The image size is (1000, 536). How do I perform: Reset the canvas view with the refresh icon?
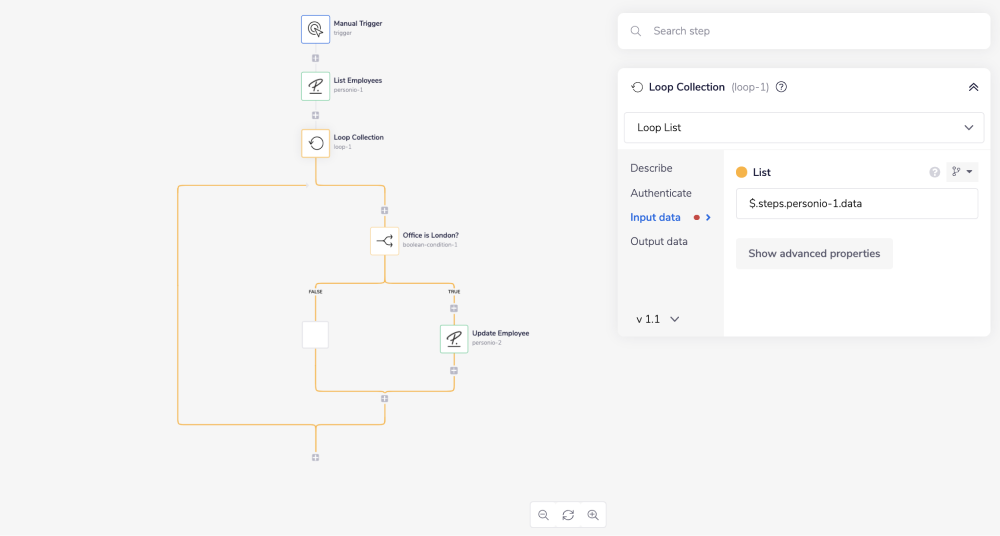[x=568, y=515]
